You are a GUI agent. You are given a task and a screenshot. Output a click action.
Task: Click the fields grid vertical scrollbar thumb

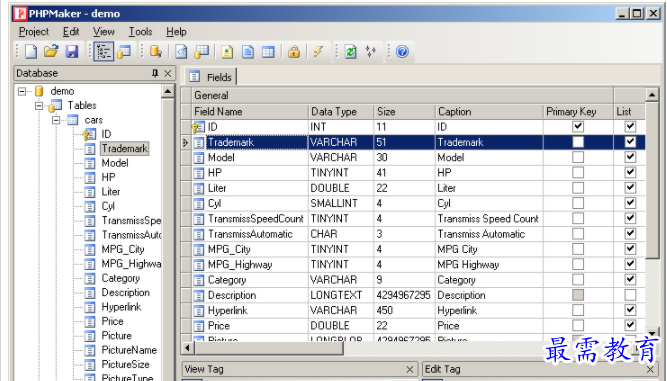(x=652, y=180)
